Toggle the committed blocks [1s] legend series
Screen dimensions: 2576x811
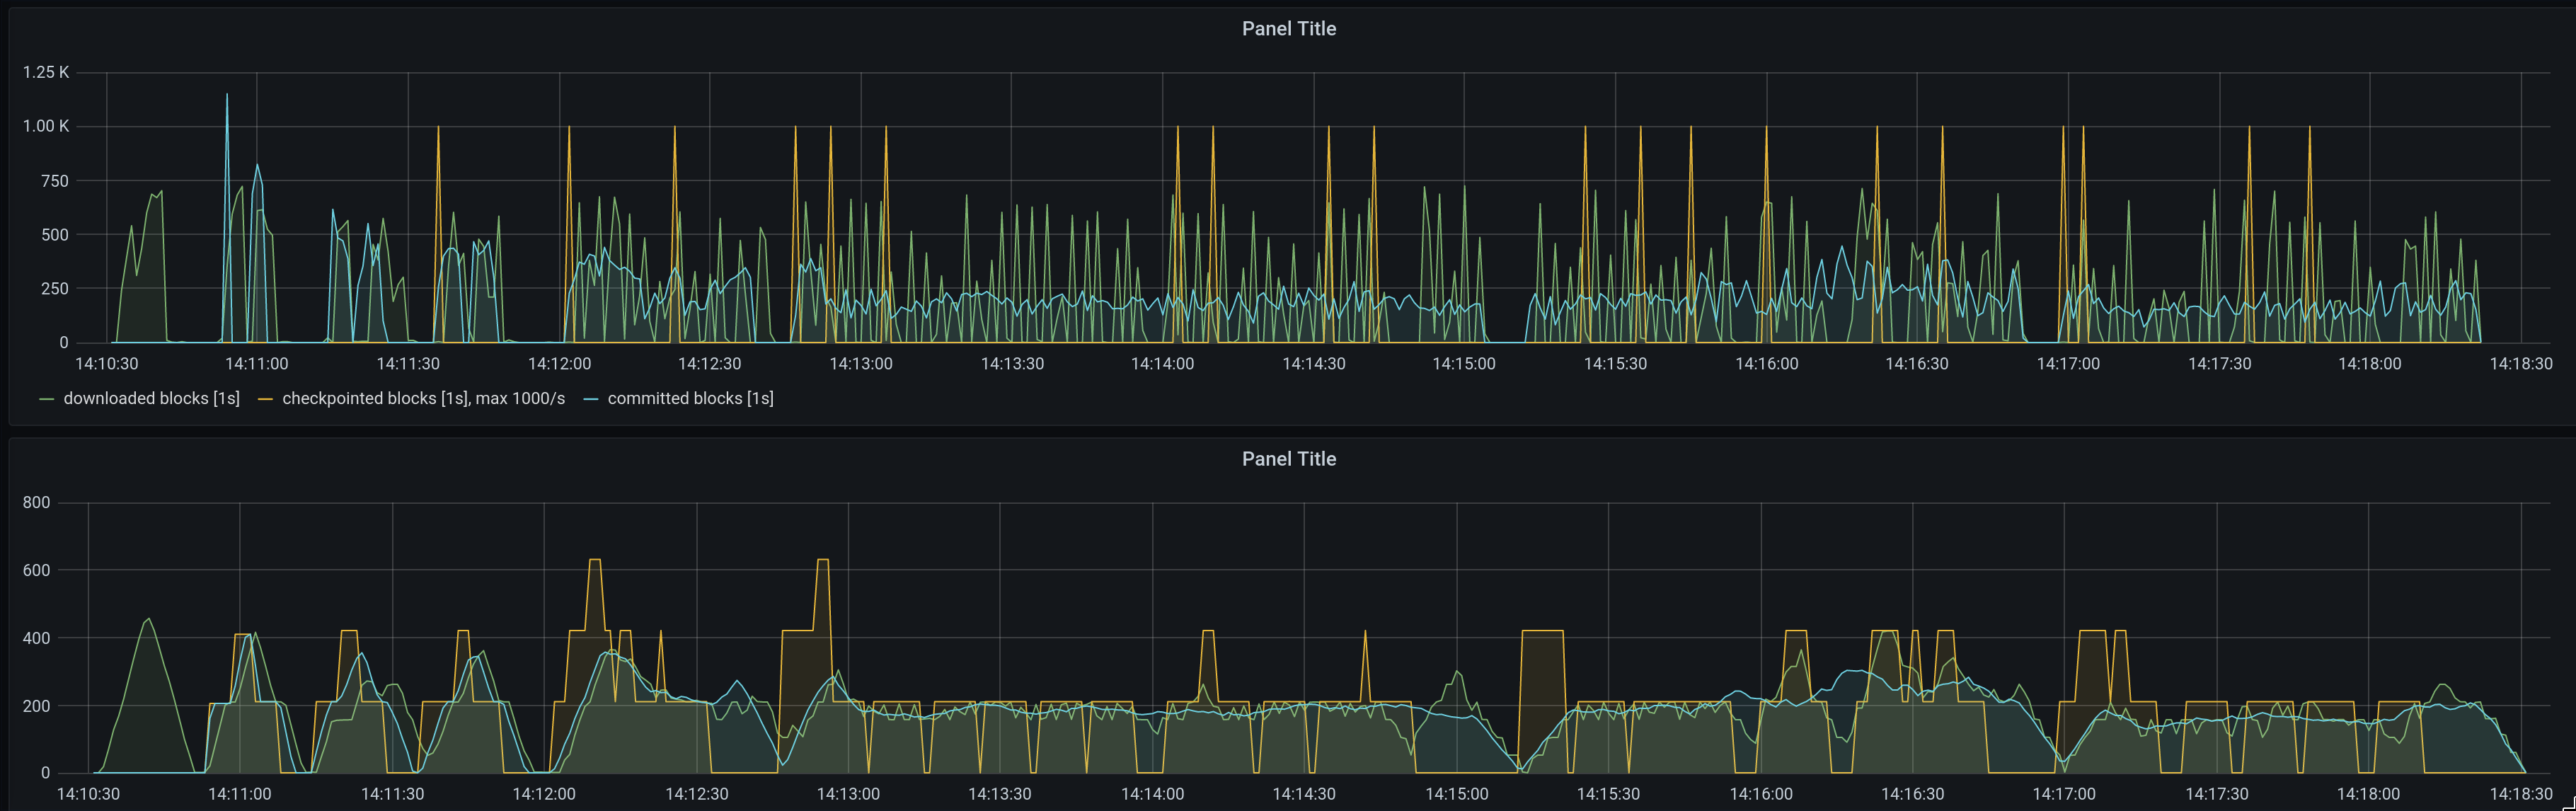point(690,398)
